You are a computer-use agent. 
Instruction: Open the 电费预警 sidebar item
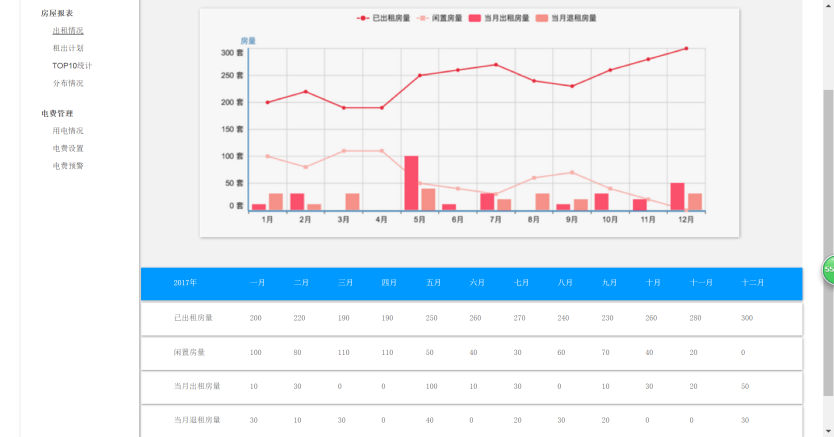click(68, 166)
